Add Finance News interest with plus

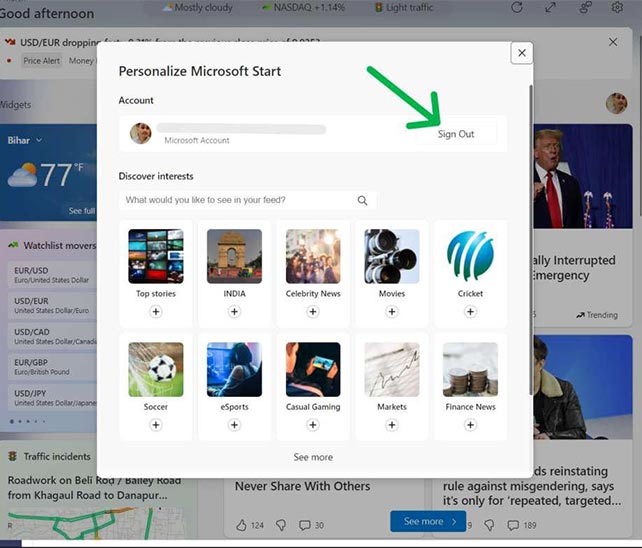[x=470, y=425]
